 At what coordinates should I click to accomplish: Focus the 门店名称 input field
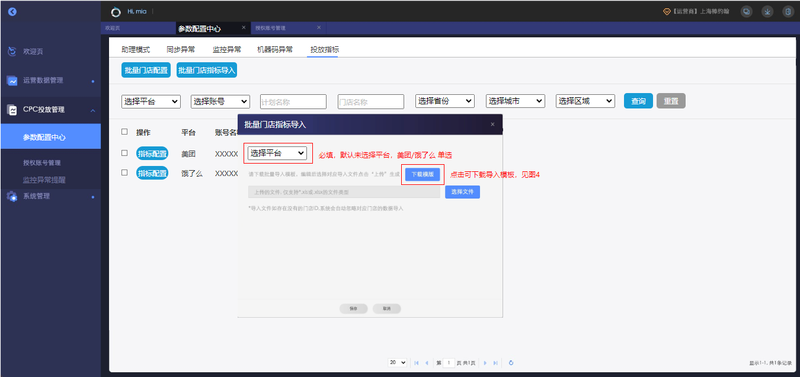(371, 102)
